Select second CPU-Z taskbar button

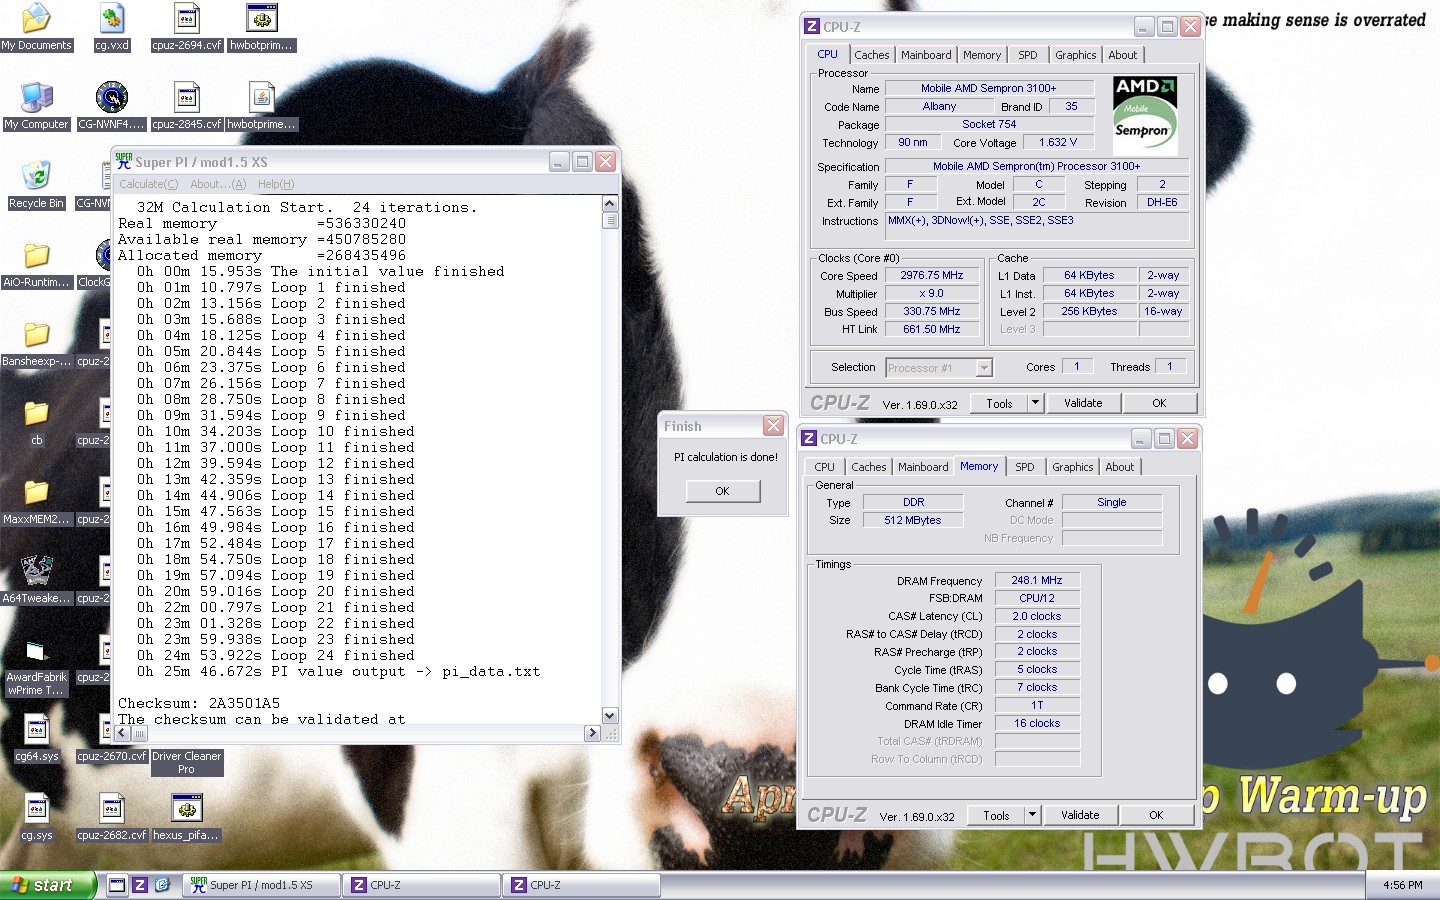click(x=581, y=885)
